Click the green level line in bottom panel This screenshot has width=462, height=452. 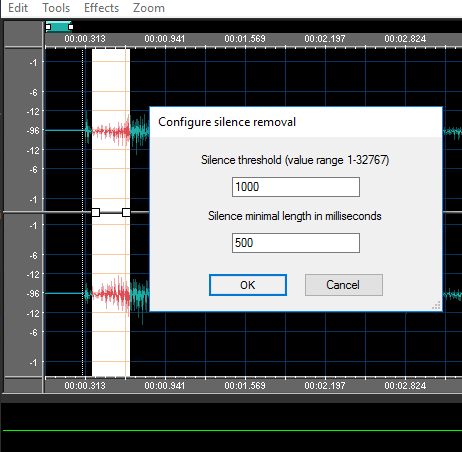point(232,430)
